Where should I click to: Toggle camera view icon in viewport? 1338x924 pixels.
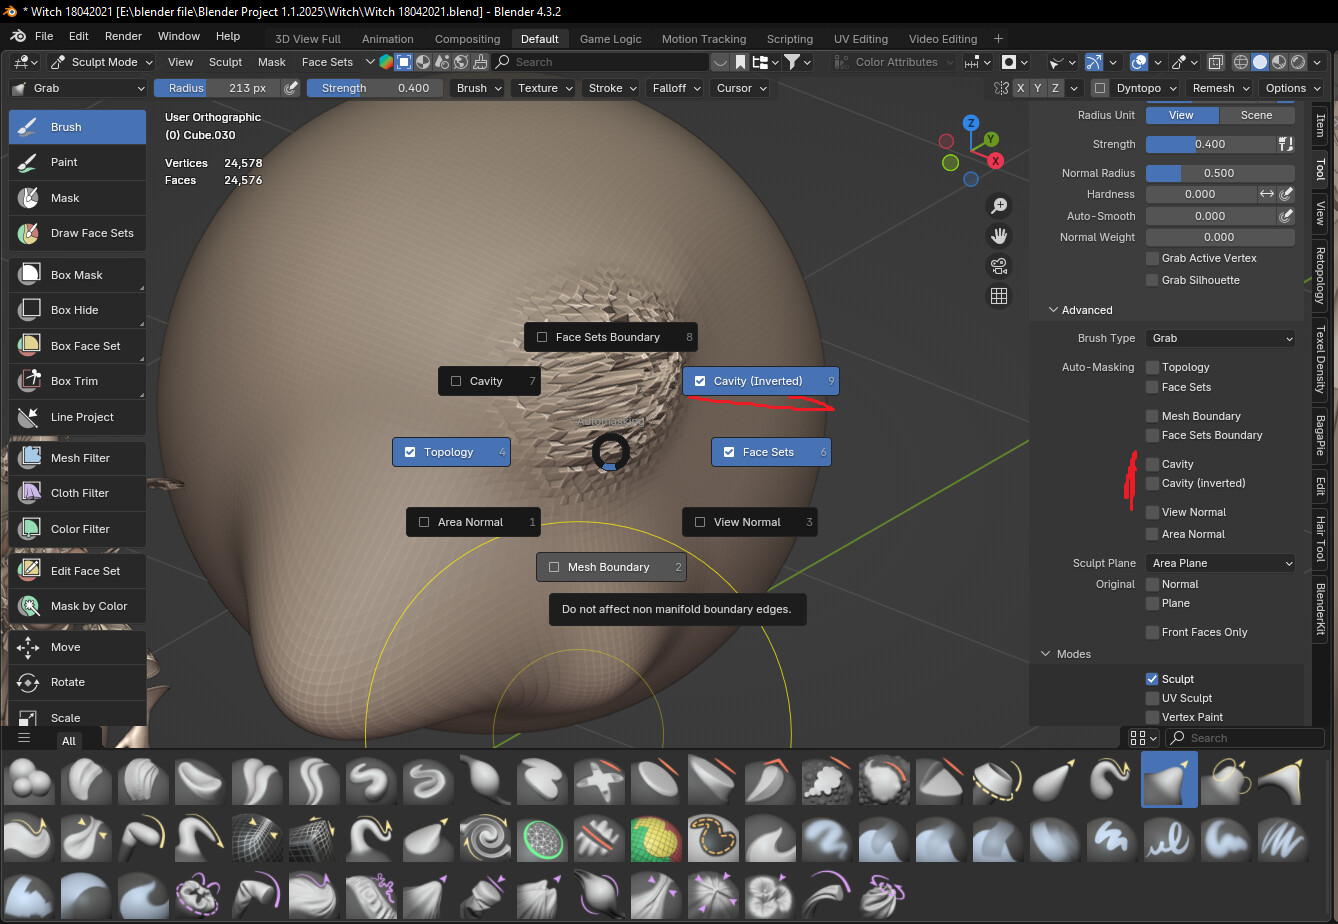(998, 266)
